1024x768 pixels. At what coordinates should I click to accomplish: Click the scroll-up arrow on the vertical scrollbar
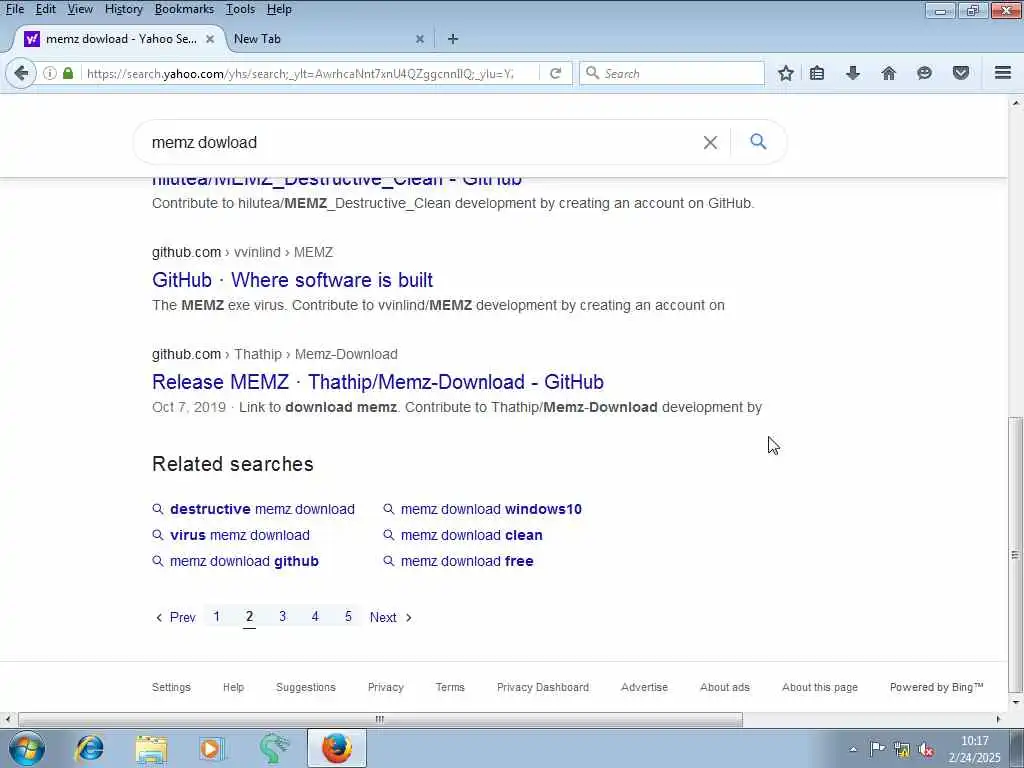point(1016,104)
